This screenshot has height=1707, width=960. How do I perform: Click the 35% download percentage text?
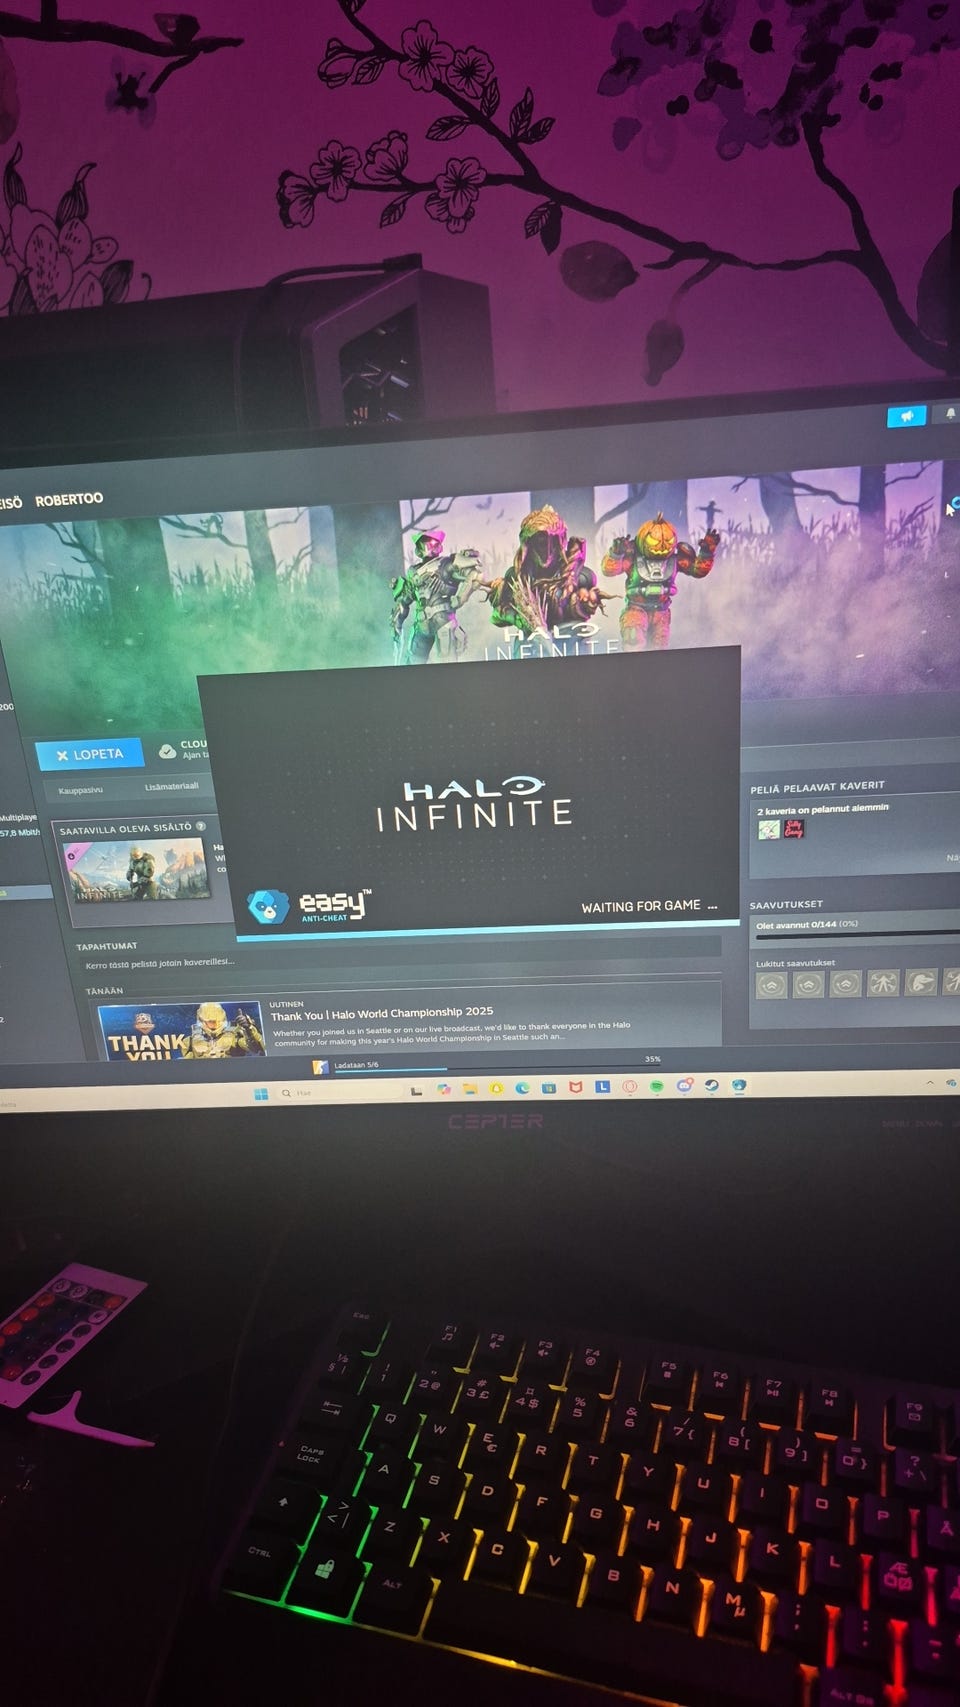652,1059
